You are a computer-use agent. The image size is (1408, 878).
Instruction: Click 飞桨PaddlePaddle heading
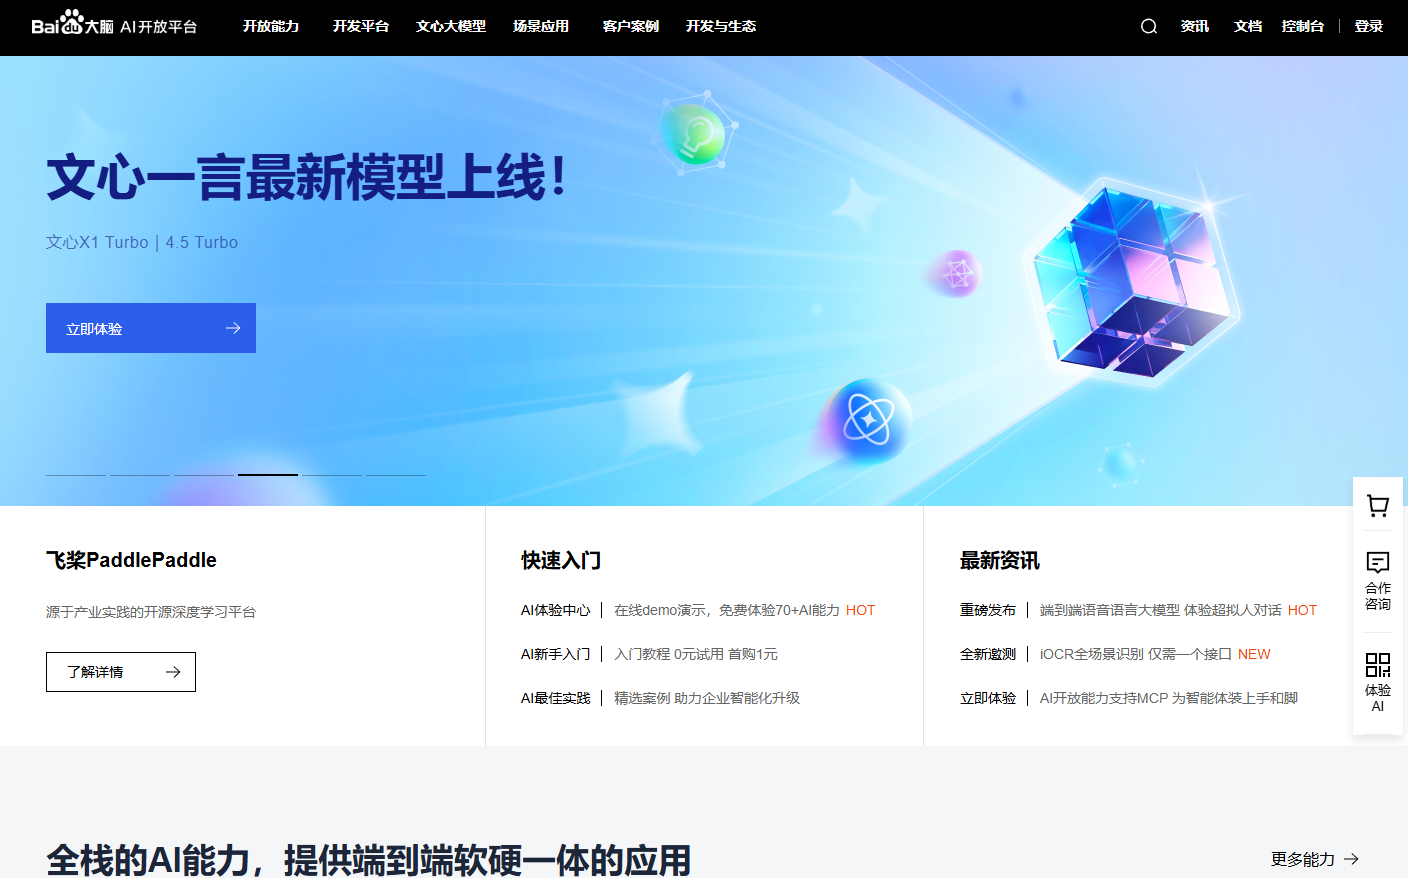[x=131, y=560]
